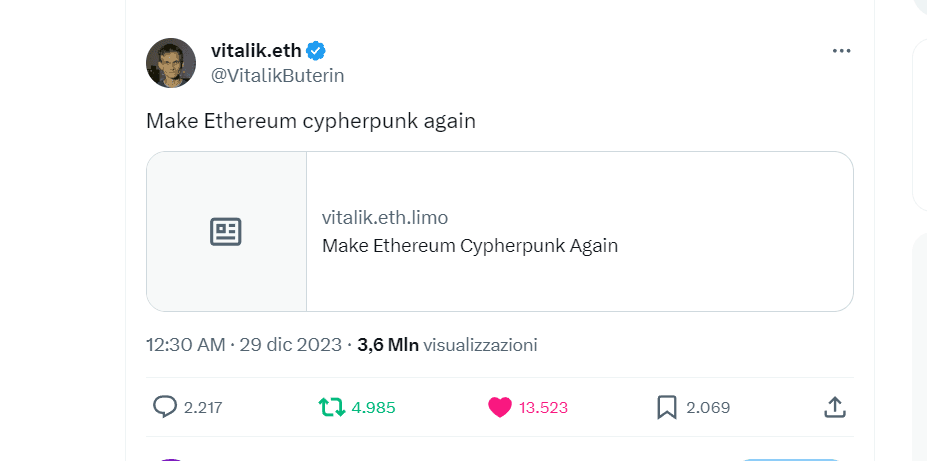Click the tweet text Make Ethereum cypherpunk again
The image size is (927, 461).
click(x=310, y=121)
